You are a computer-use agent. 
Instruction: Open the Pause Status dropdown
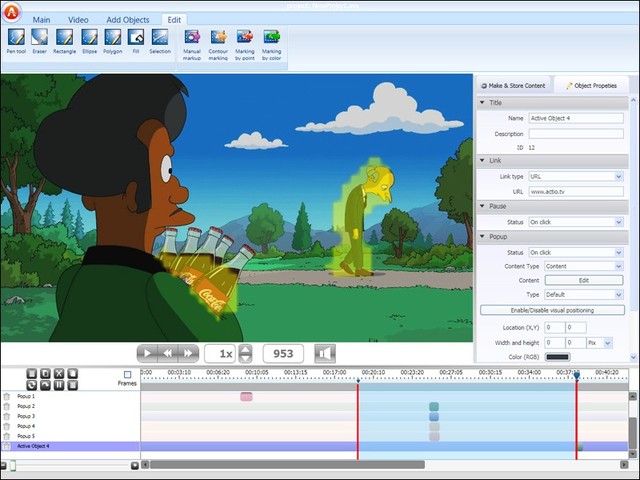click(x=618, y=222)
